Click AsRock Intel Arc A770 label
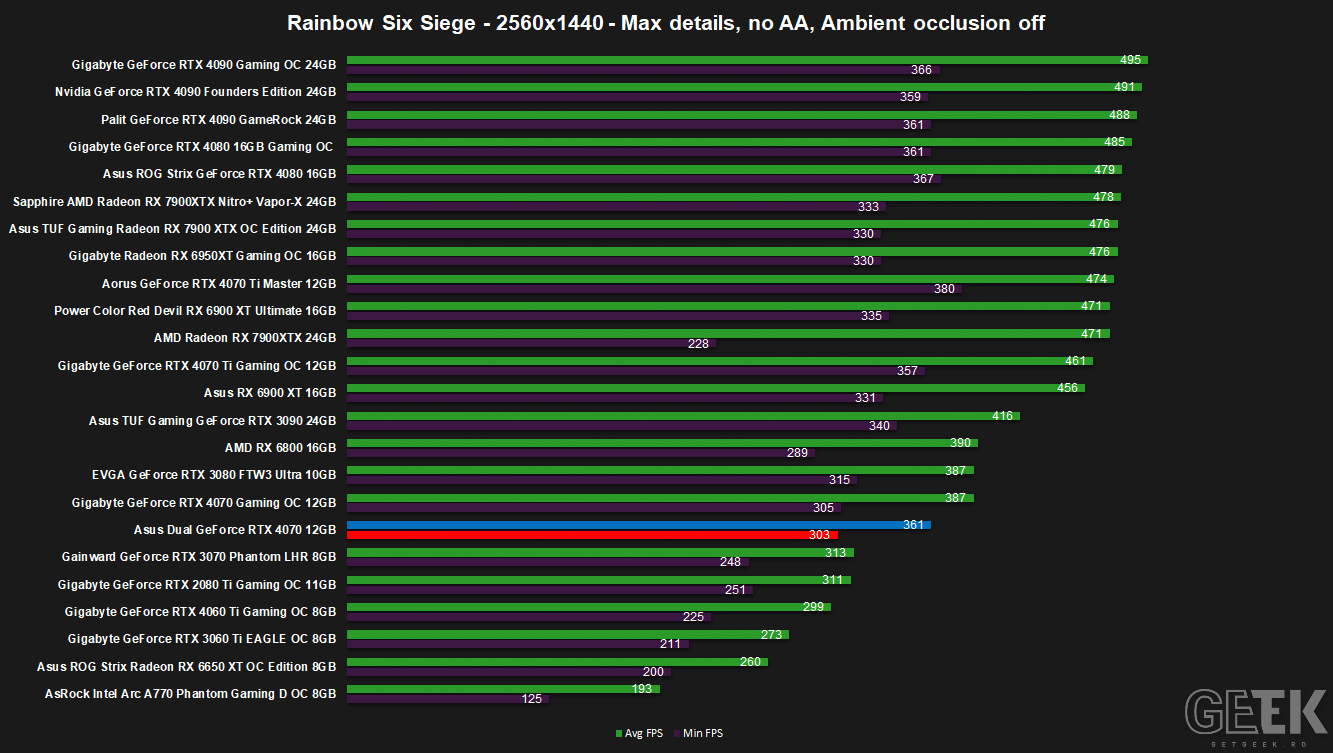 coord(191,693)
